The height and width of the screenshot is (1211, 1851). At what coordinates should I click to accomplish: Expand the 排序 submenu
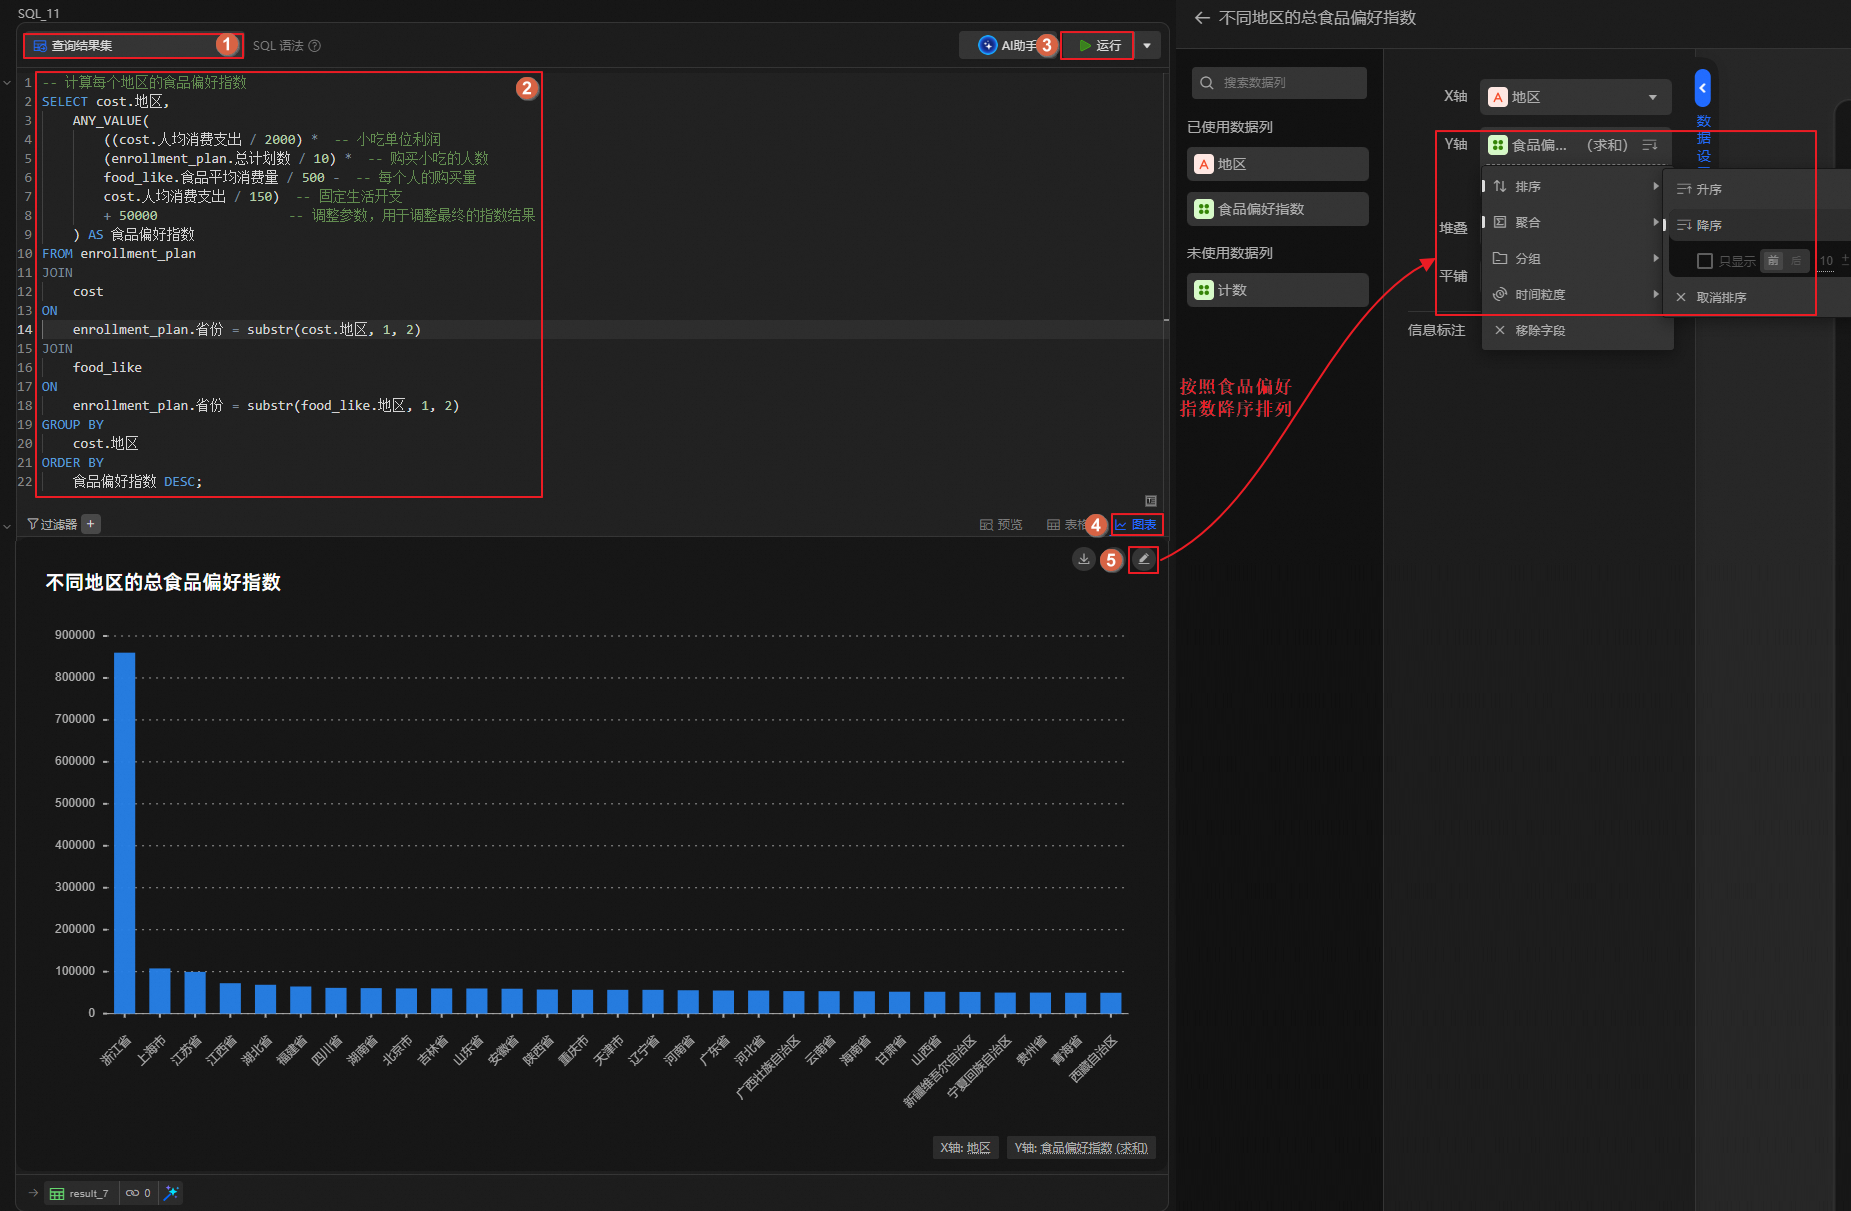(x=1577, y=186)
